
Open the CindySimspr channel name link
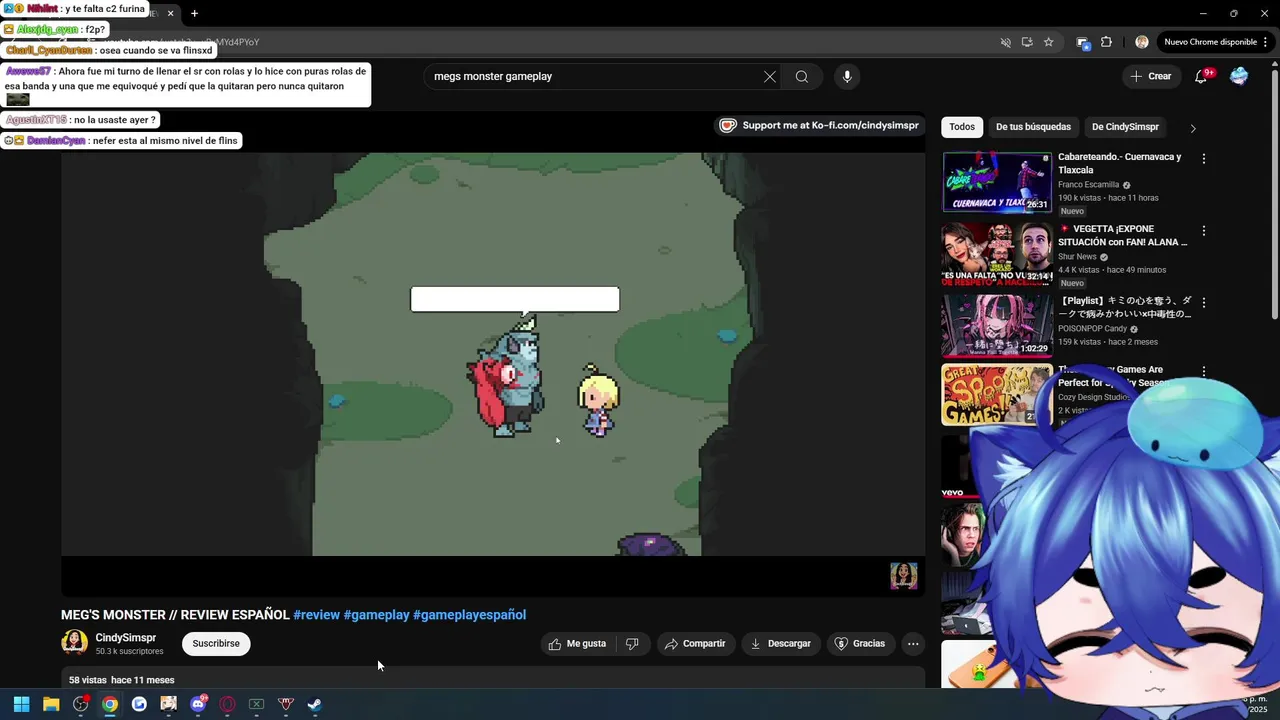click(125, 638)
